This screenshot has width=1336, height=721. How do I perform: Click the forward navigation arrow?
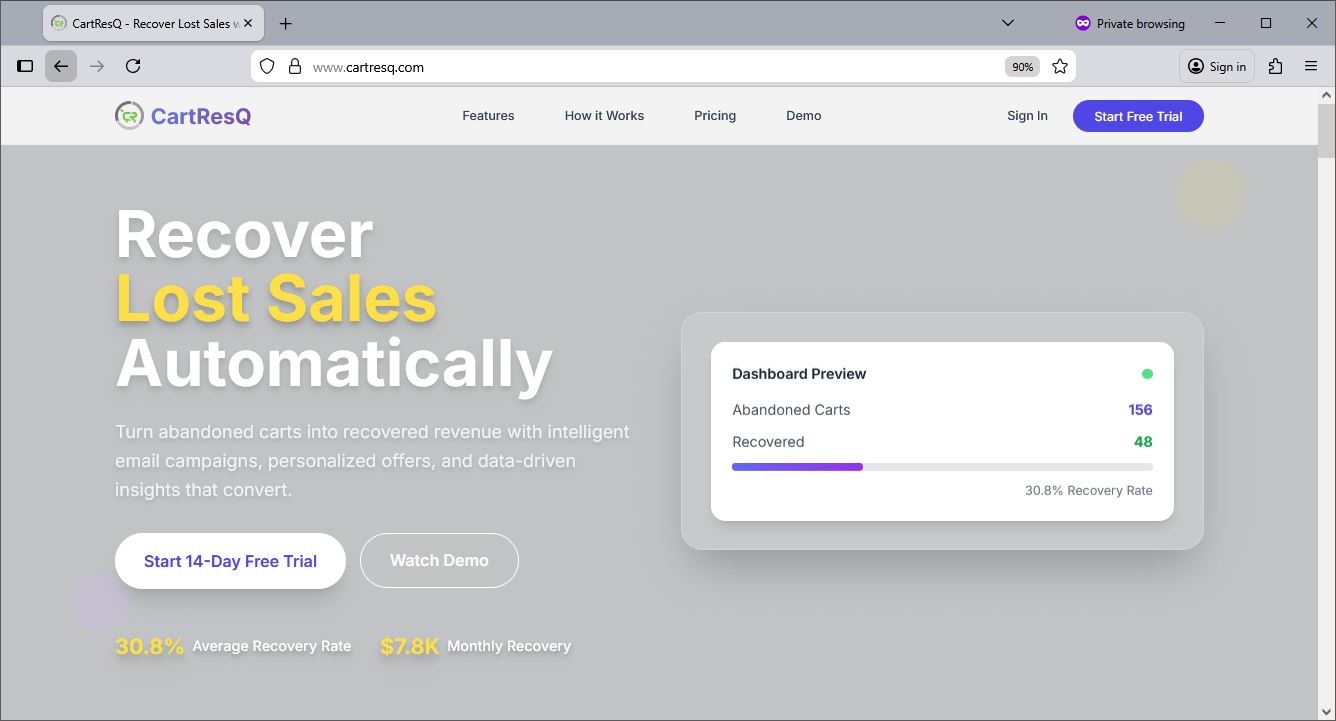click(97, 66)
